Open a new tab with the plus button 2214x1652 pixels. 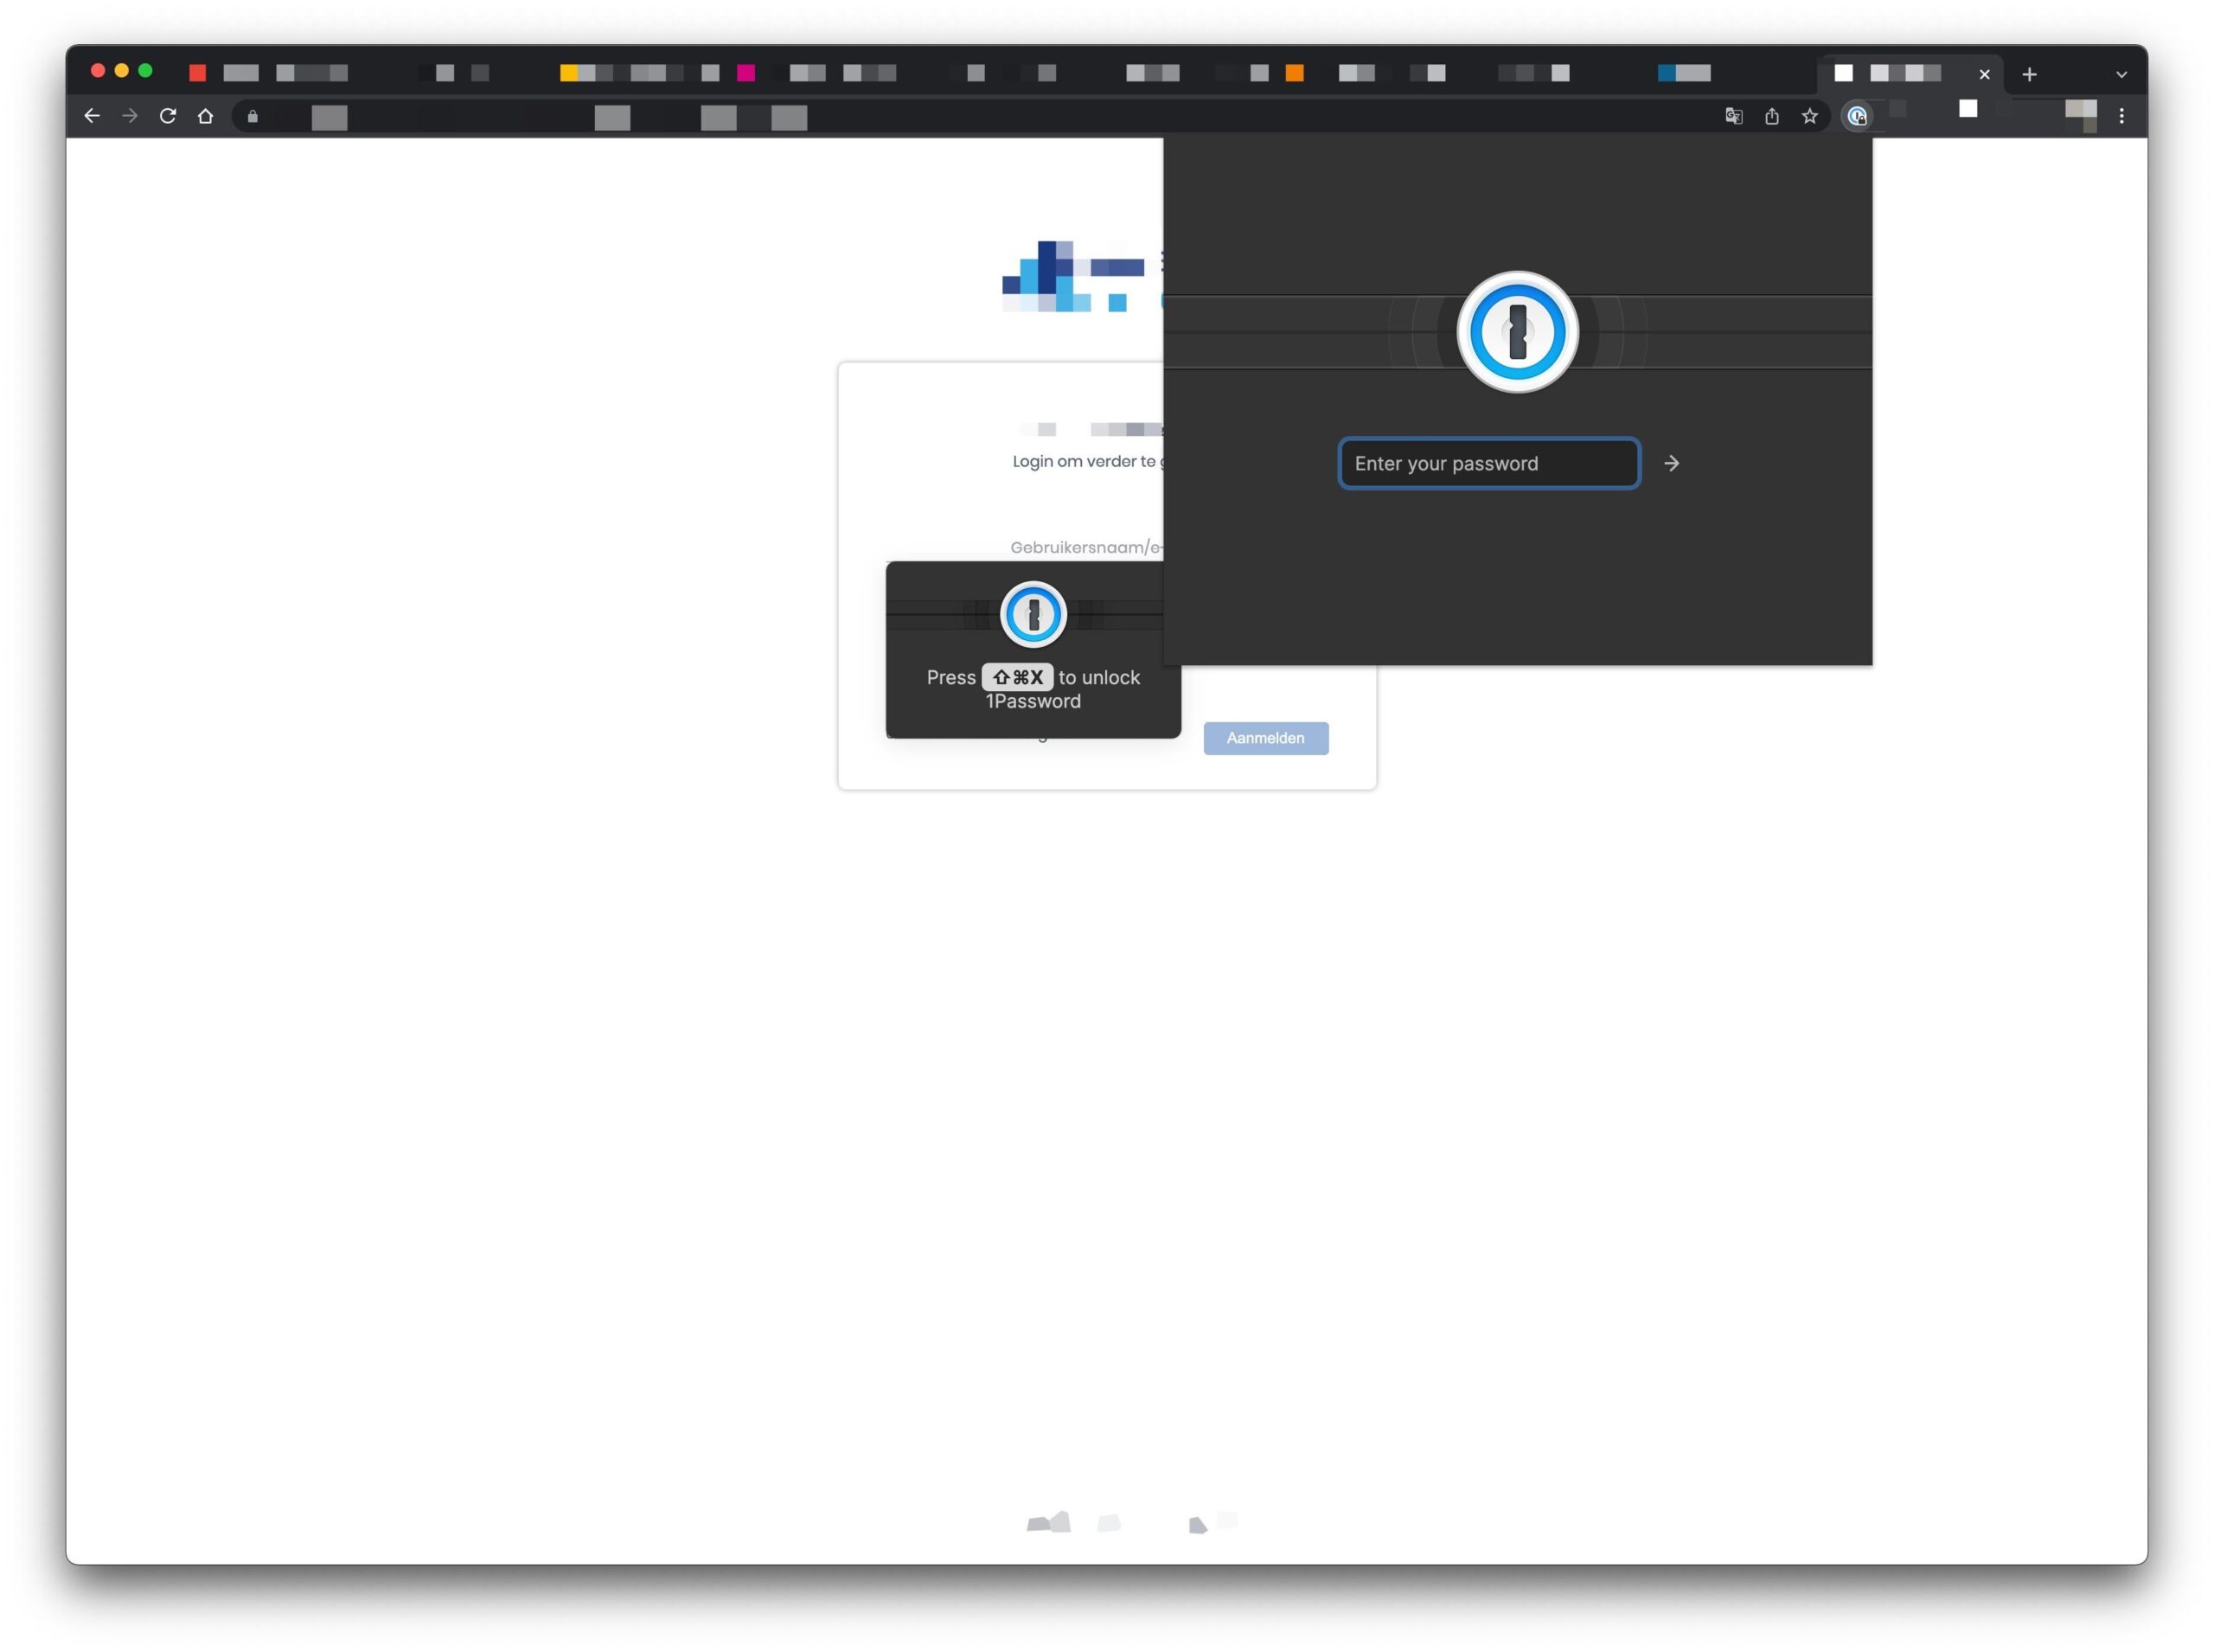(x=2029, y=74)
